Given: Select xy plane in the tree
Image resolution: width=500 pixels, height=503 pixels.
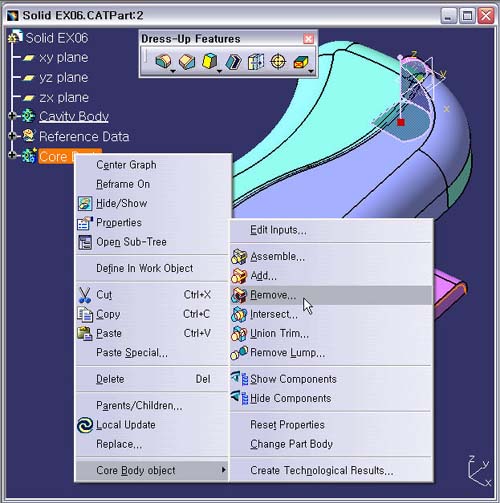Looking at the screenshot, I should [x=64, y=58].
